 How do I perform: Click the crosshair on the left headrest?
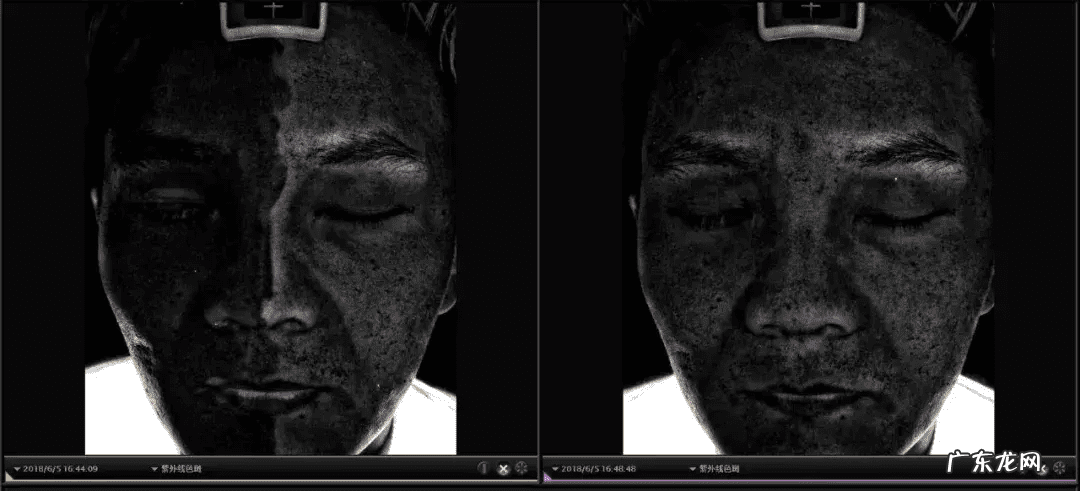(x=272, y=8)
